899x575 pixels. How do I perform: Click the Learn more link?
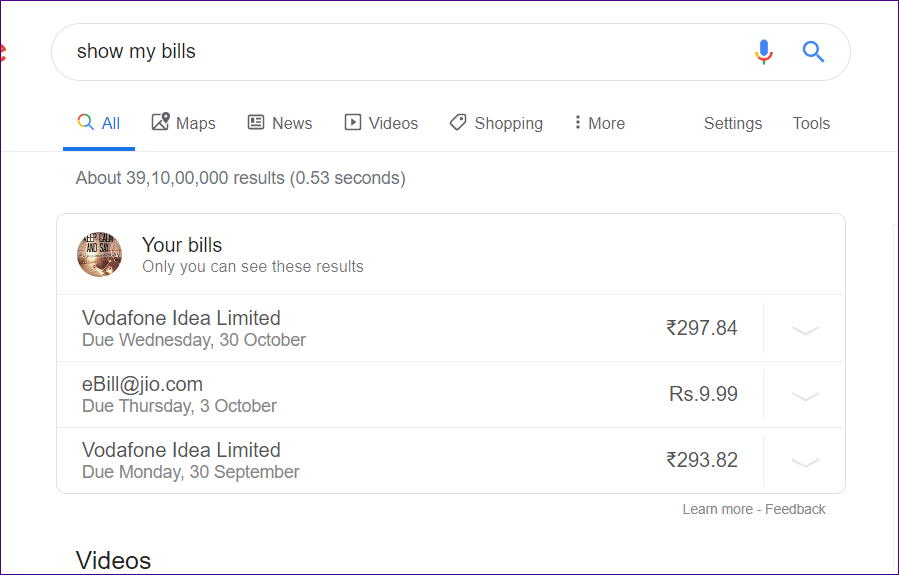click(717, 509)
